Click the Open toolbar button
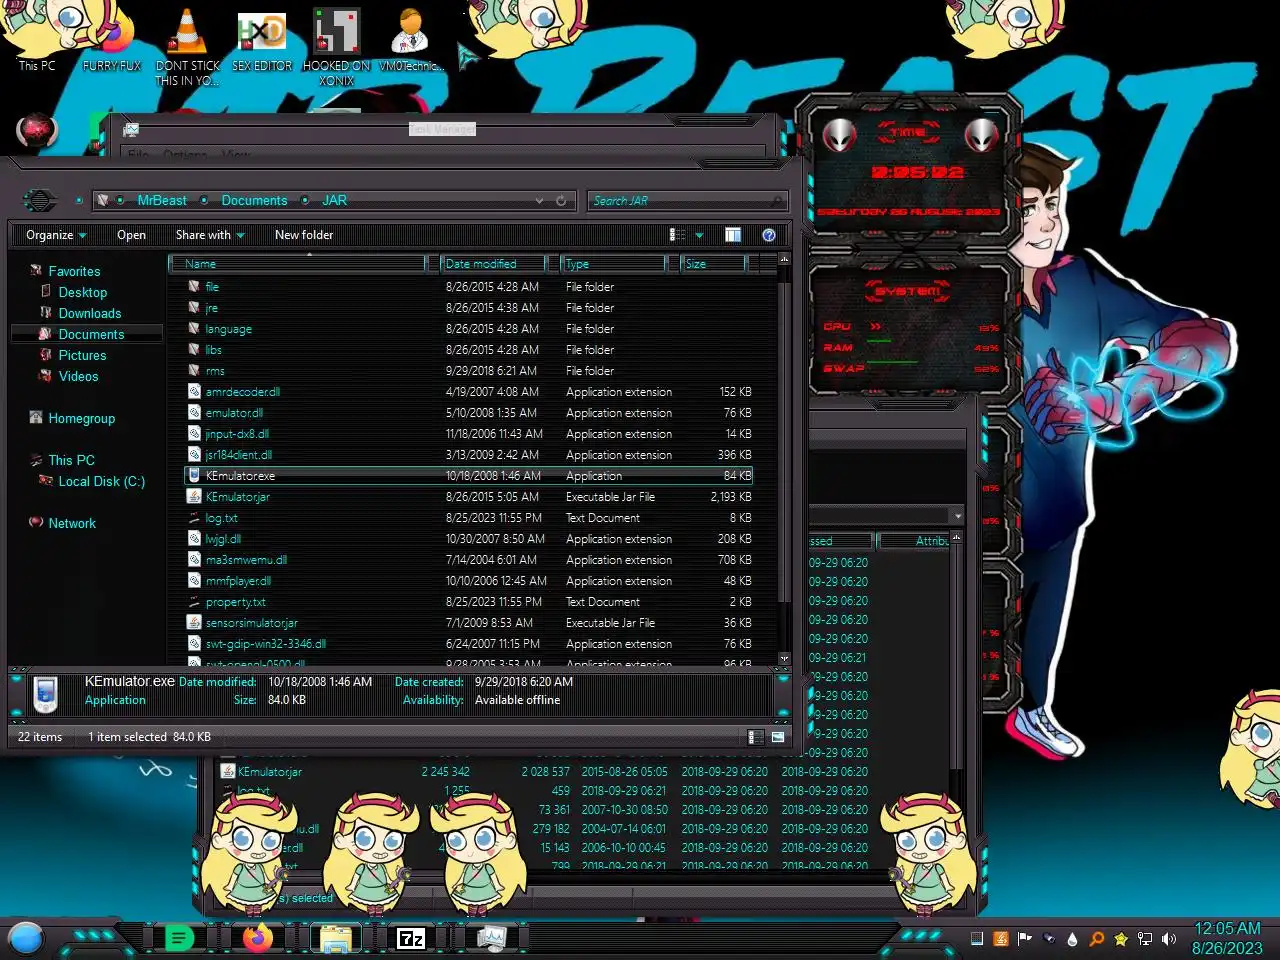Image resolution: width=1280 pixels, height=960 pixels. 131,235
